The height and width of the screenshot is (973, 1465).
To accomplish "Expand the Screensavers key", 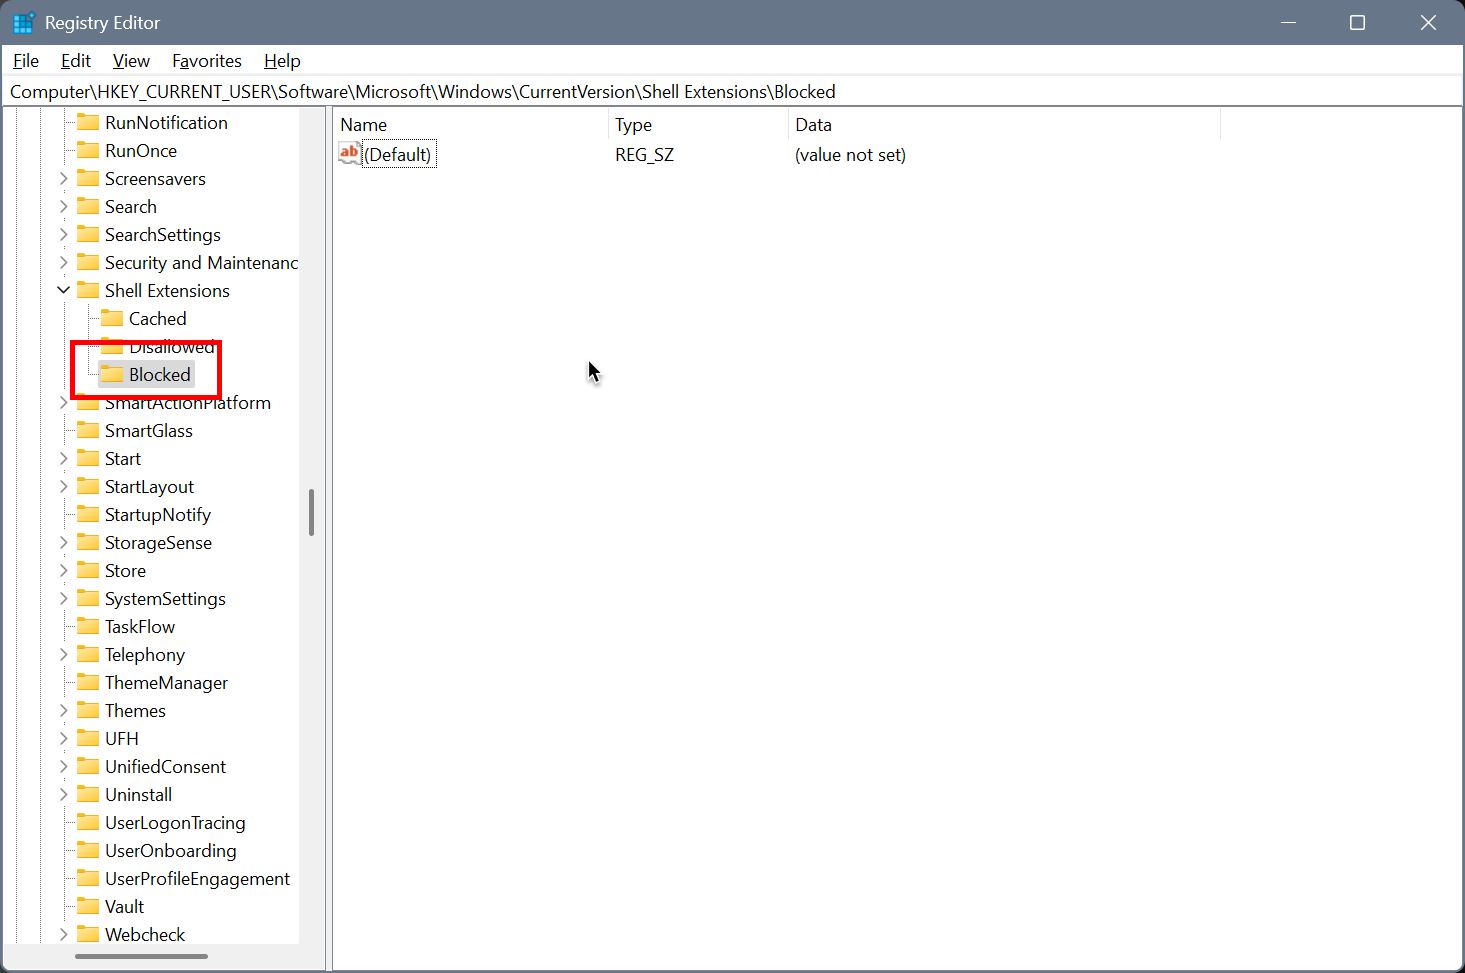I will point(64,179).
